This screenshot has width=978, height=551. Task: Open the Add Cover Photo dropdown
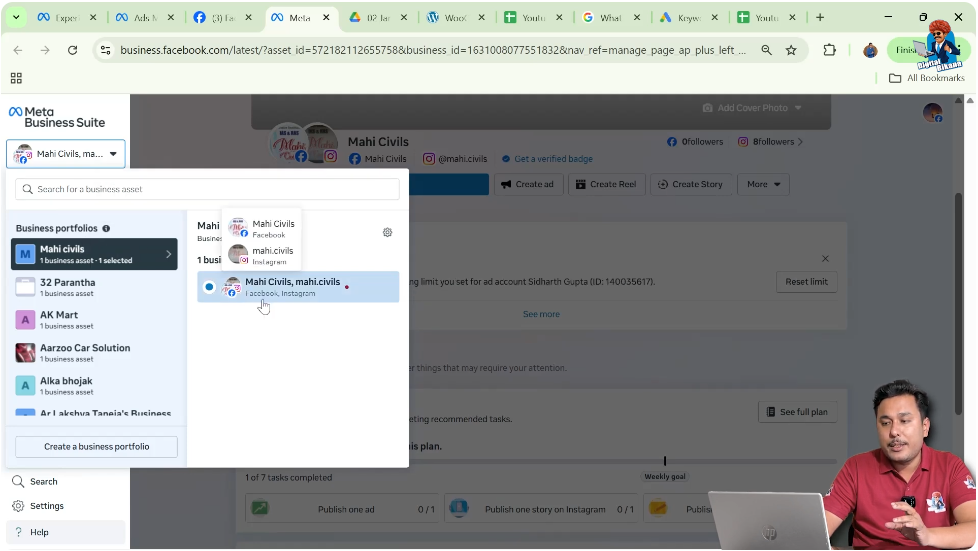(752, 108)
